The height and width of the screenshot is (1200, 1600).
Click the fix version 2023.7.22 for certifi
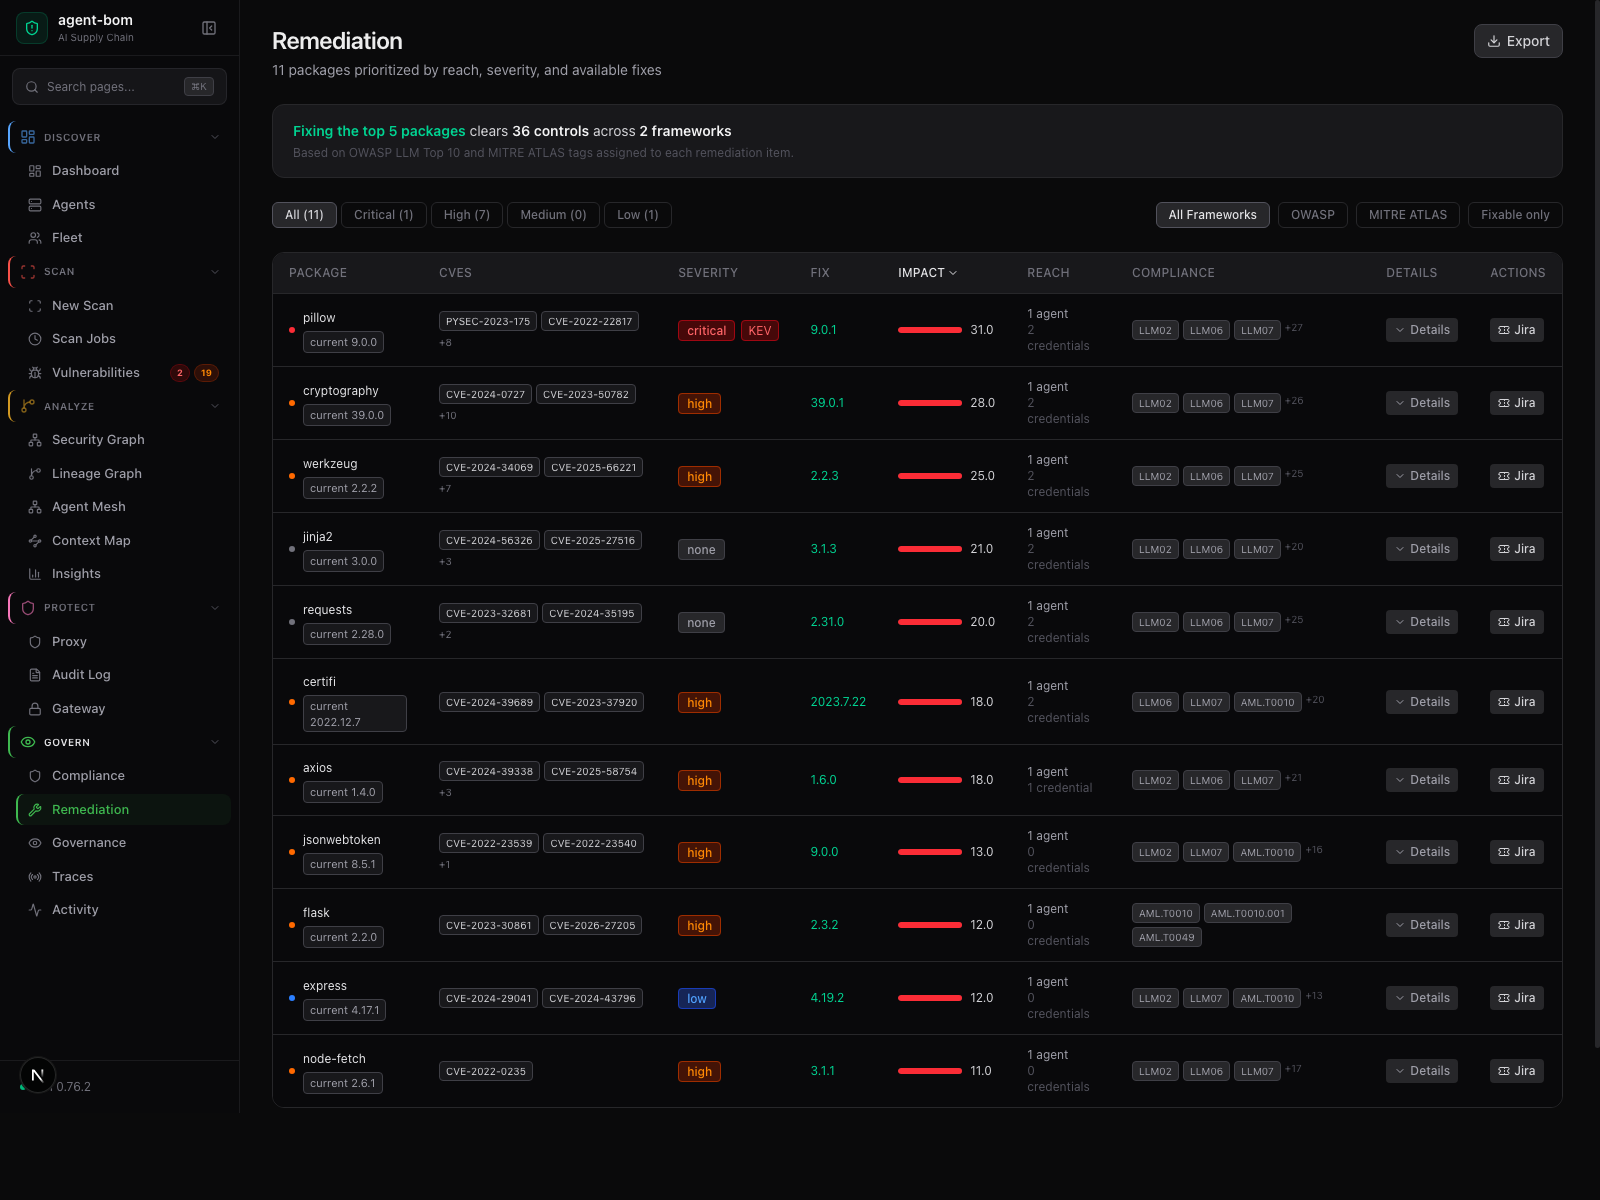[838, 702]
